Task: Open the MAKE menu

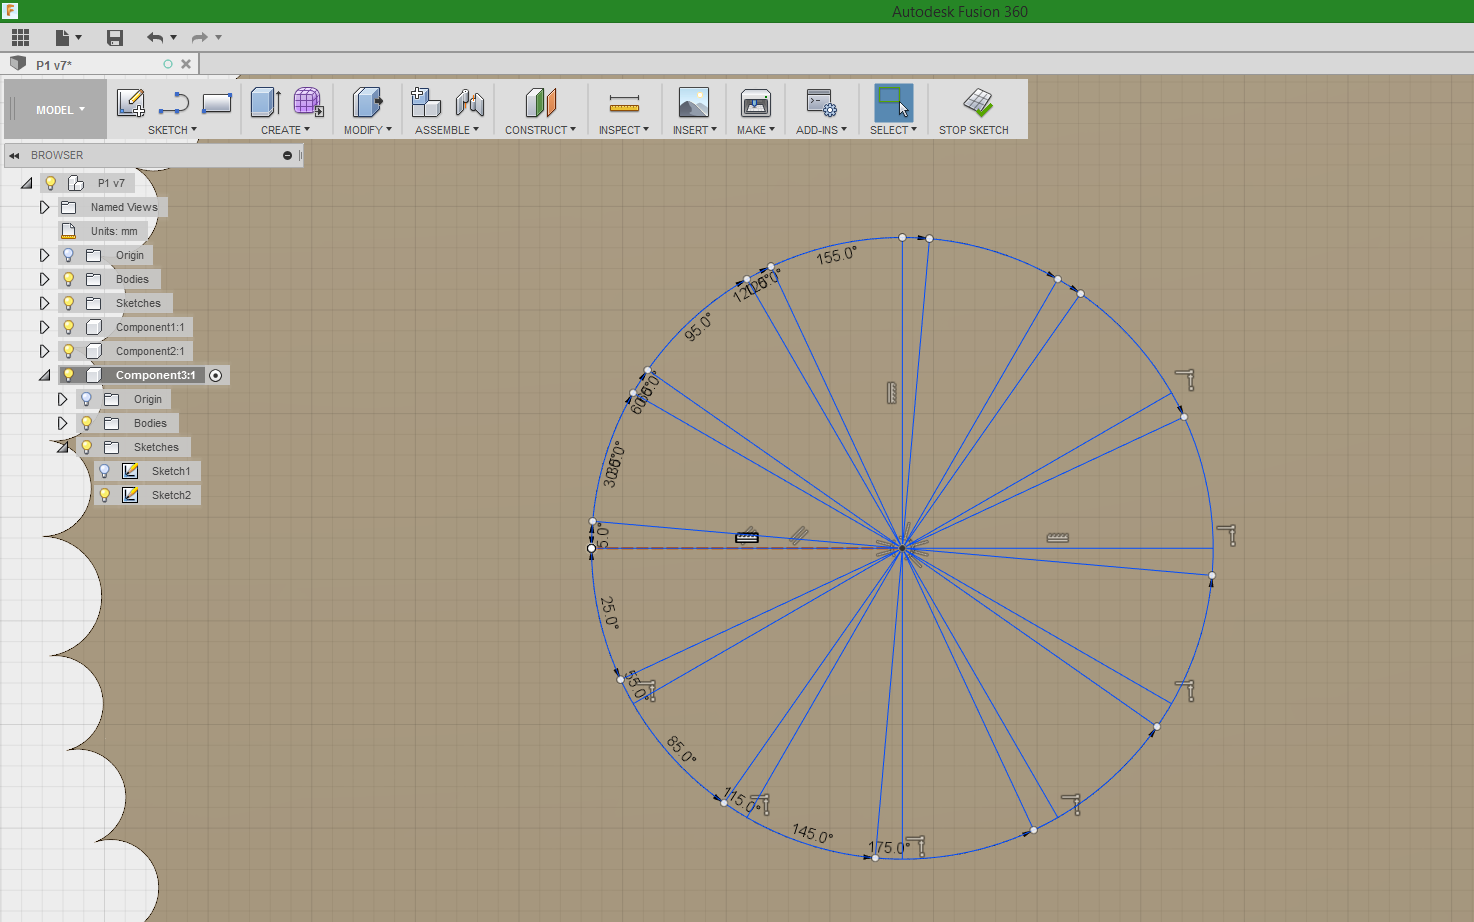Action: point(755,130)
